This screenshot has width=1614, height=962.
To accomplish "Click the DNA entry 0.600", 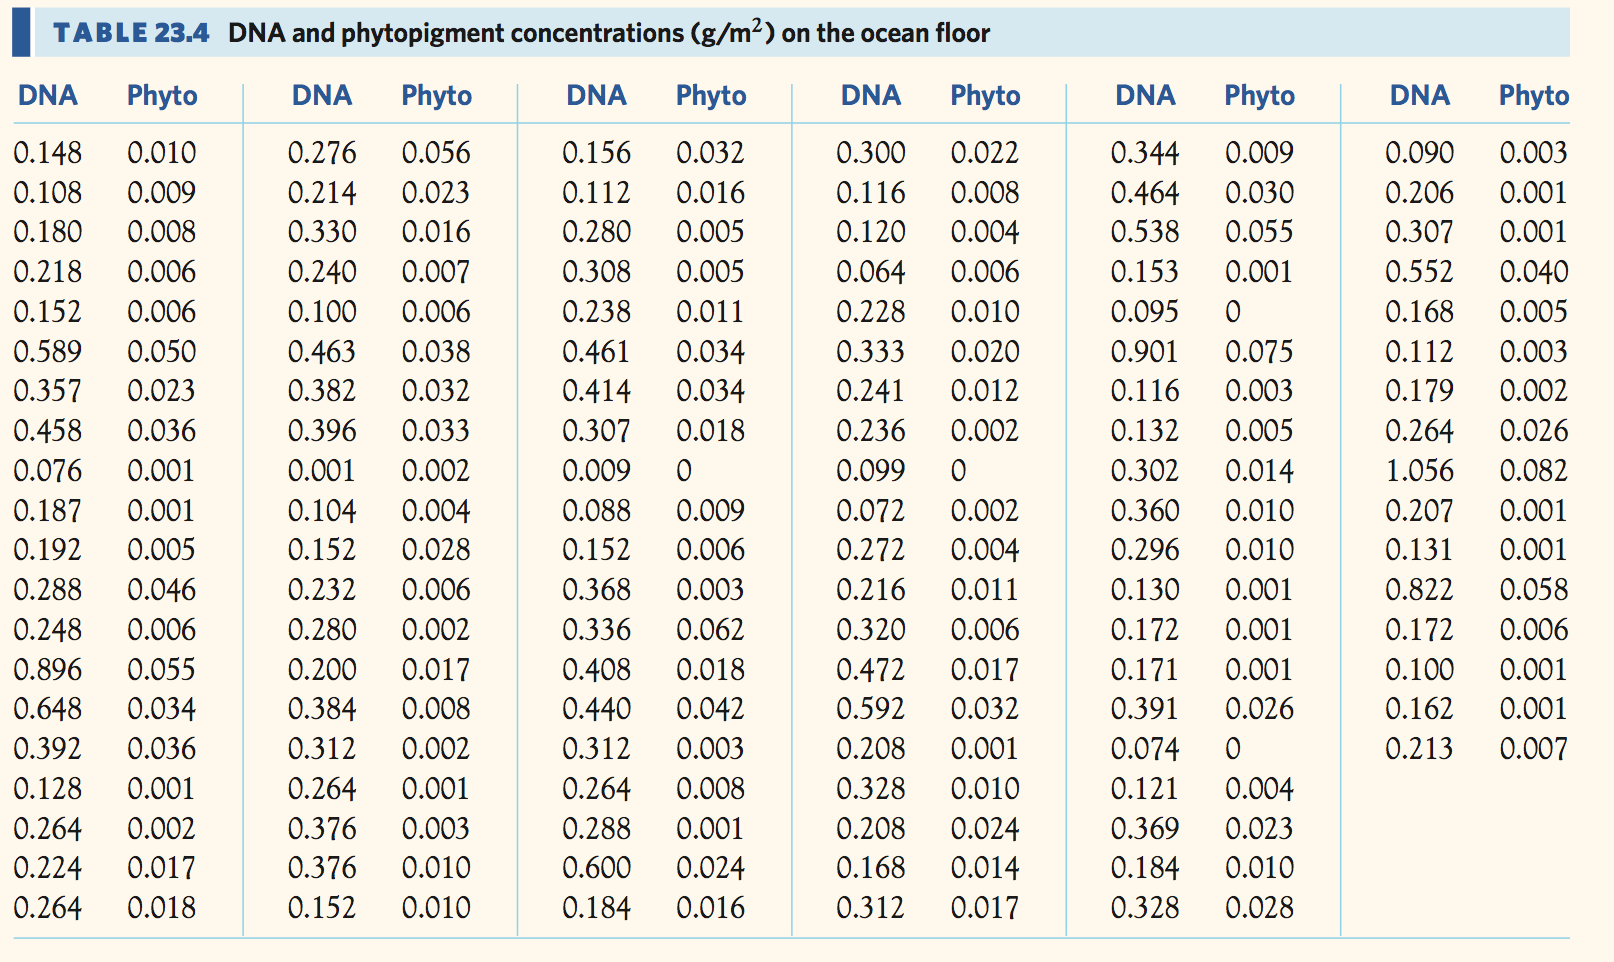I will [596, 868].
